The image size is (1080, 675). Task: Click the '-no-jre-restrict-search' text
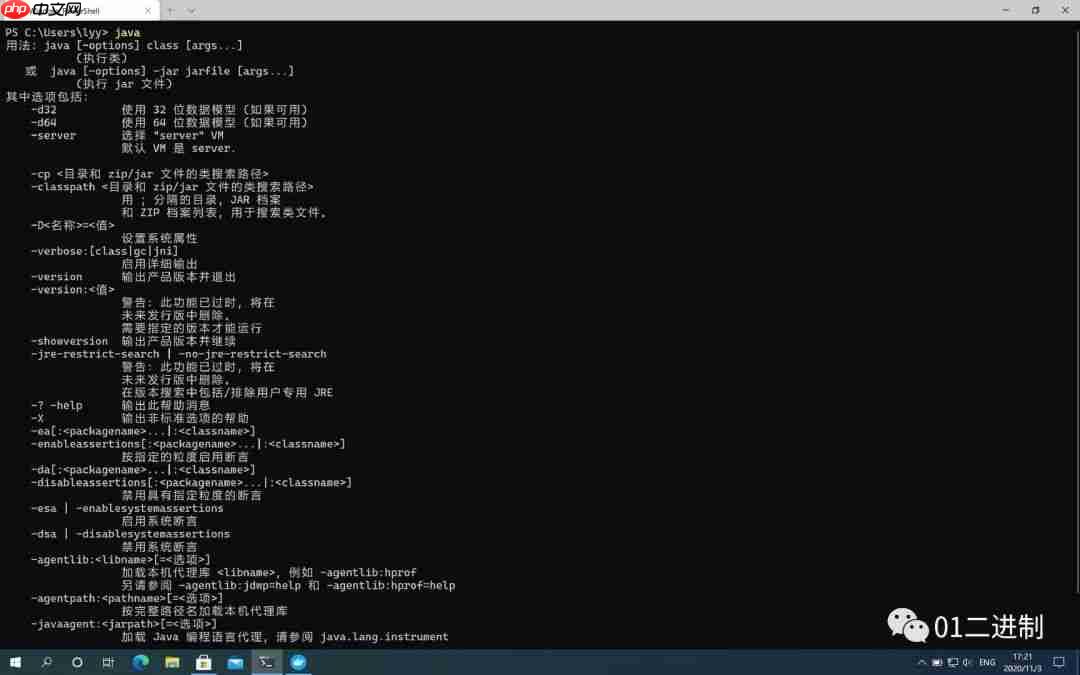coord(252,354)
